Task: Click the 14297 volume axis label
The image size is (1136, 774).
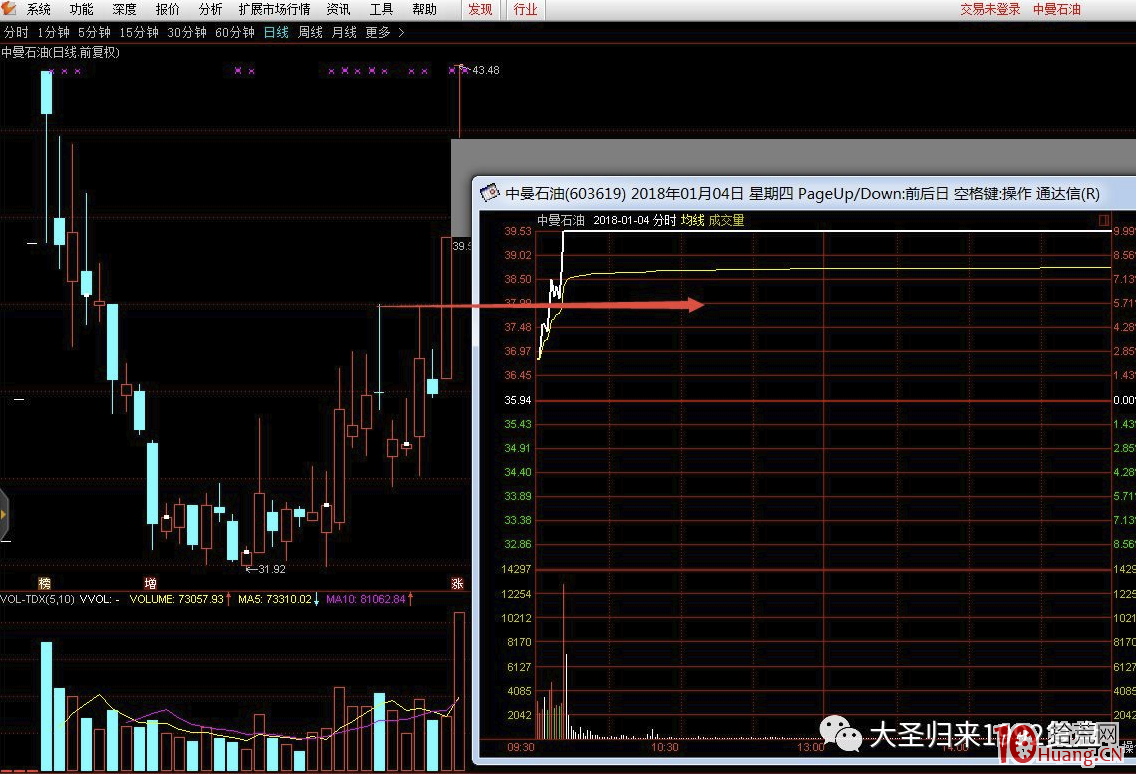Action: coord(516,569)
